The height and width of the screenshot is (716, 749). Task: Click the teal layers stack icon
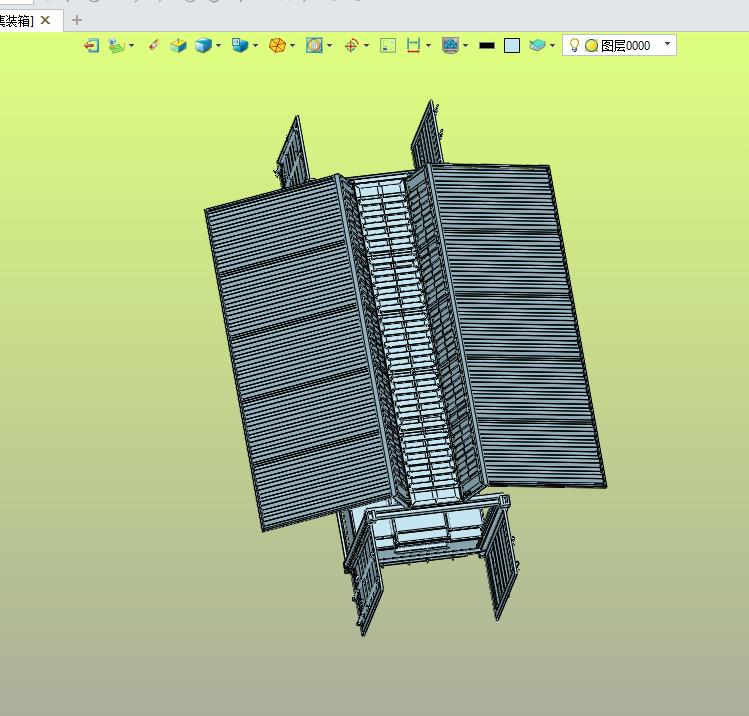tap(537, 45)
